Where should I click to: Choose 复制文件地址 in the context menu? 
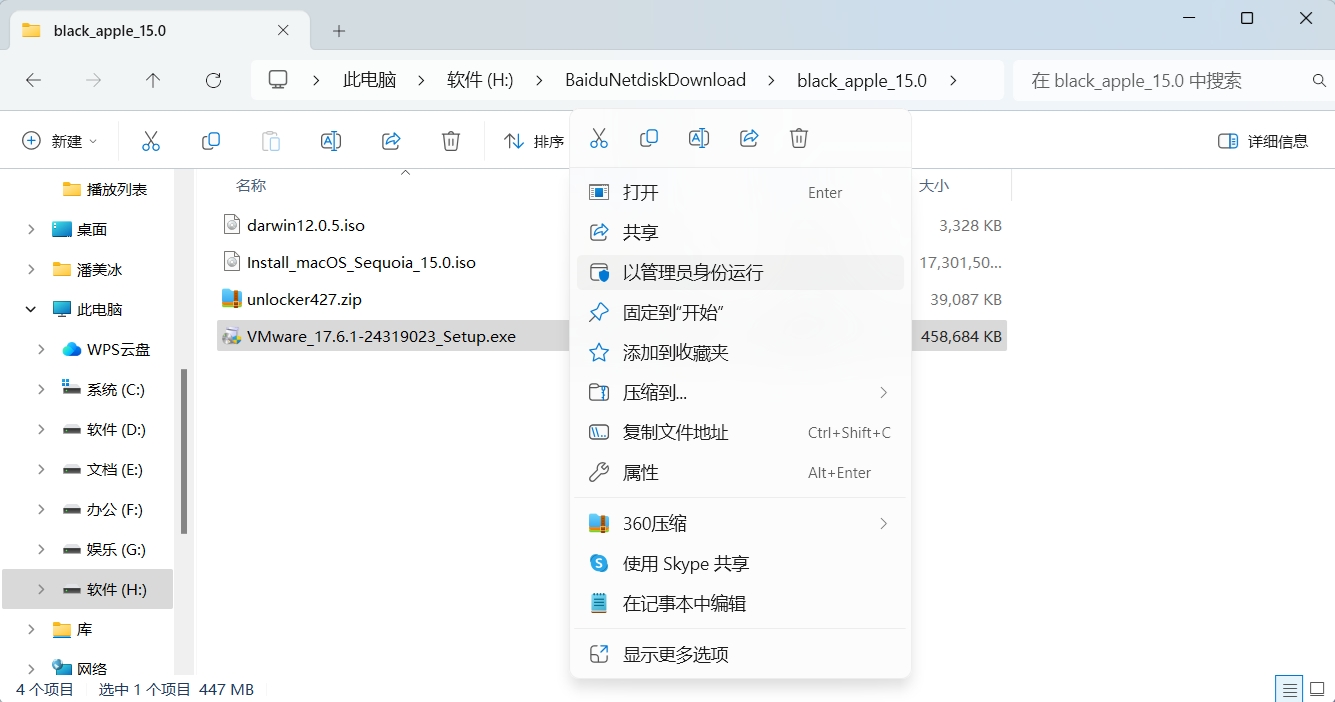(740, 432)
